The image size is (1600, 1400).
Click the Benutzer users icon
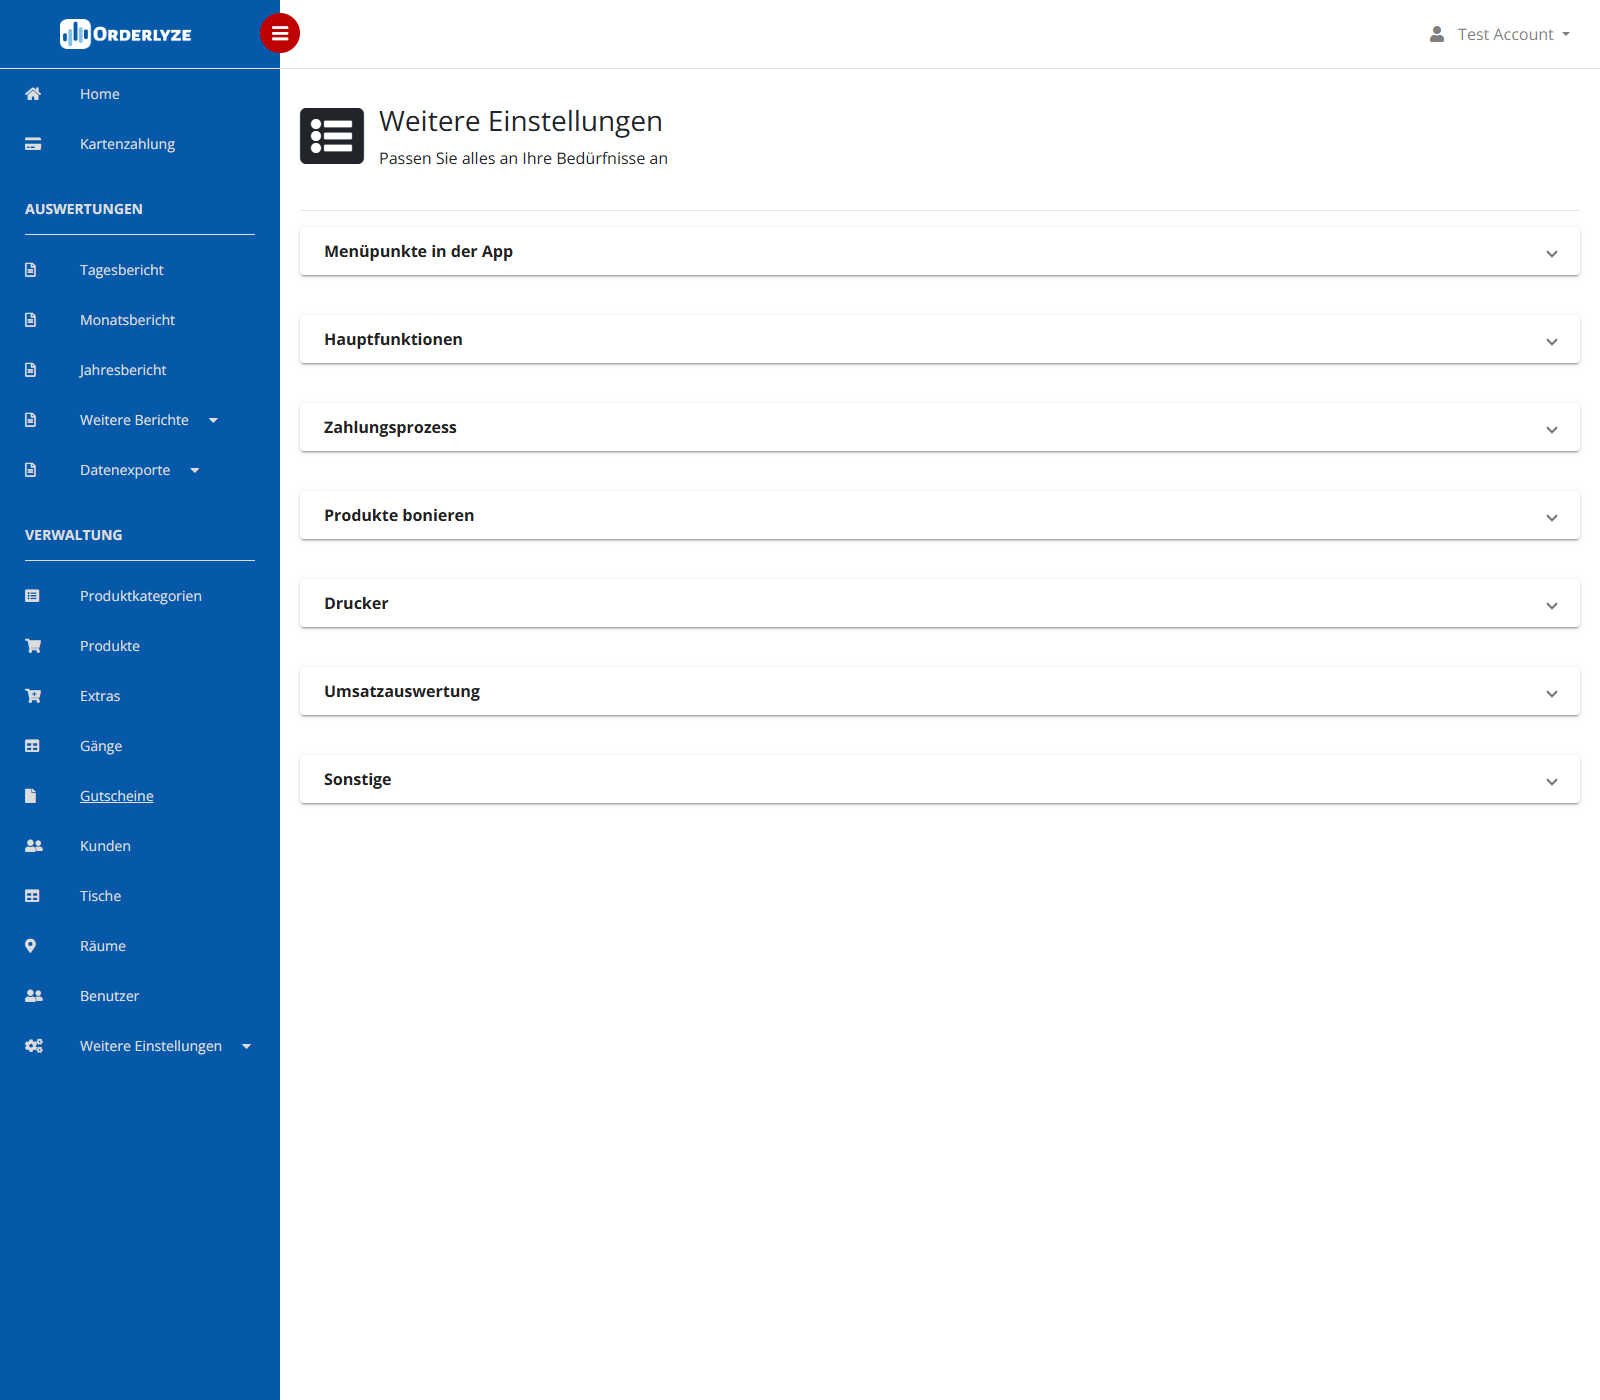tap(34, 996)
